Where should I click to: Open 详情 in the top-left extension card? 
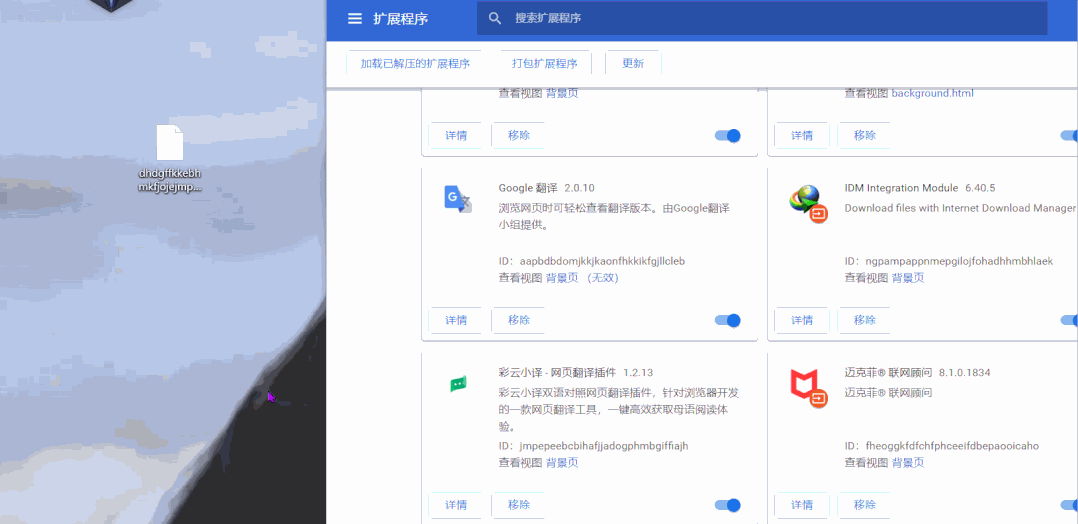[456, 135]
